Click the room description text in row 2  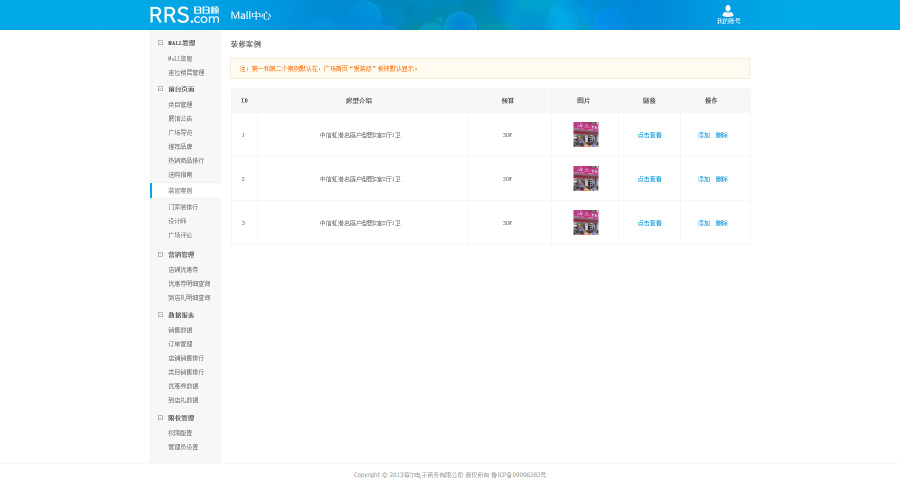(360, 179)
